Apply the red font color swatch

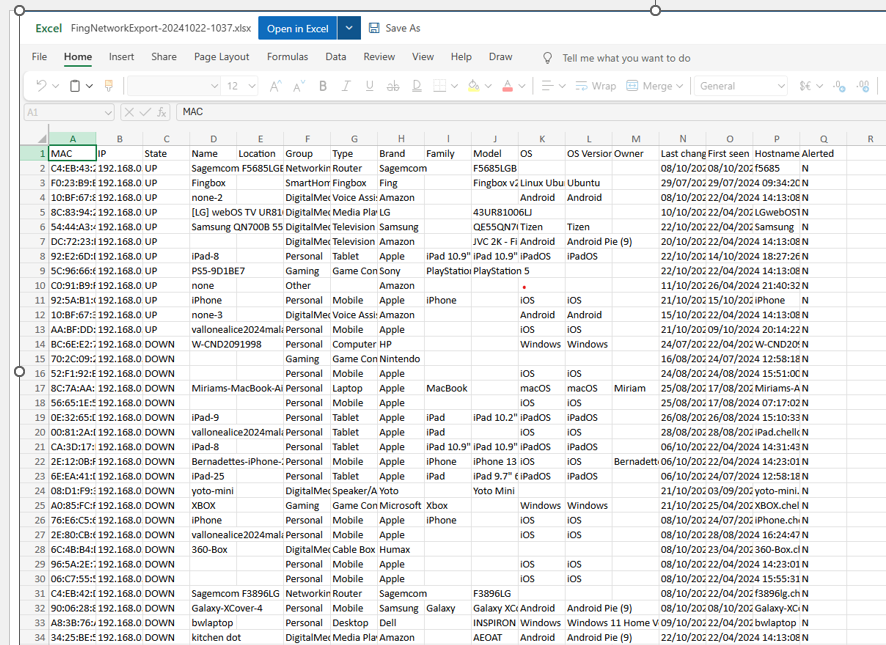507,86
